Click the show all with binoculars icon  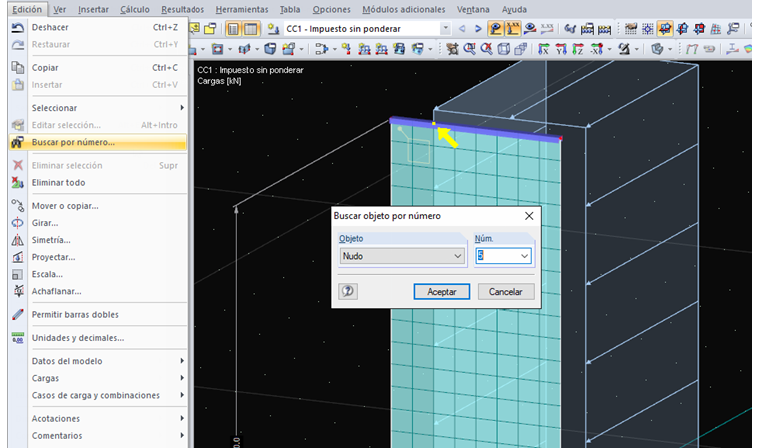(x=570, y=29)
